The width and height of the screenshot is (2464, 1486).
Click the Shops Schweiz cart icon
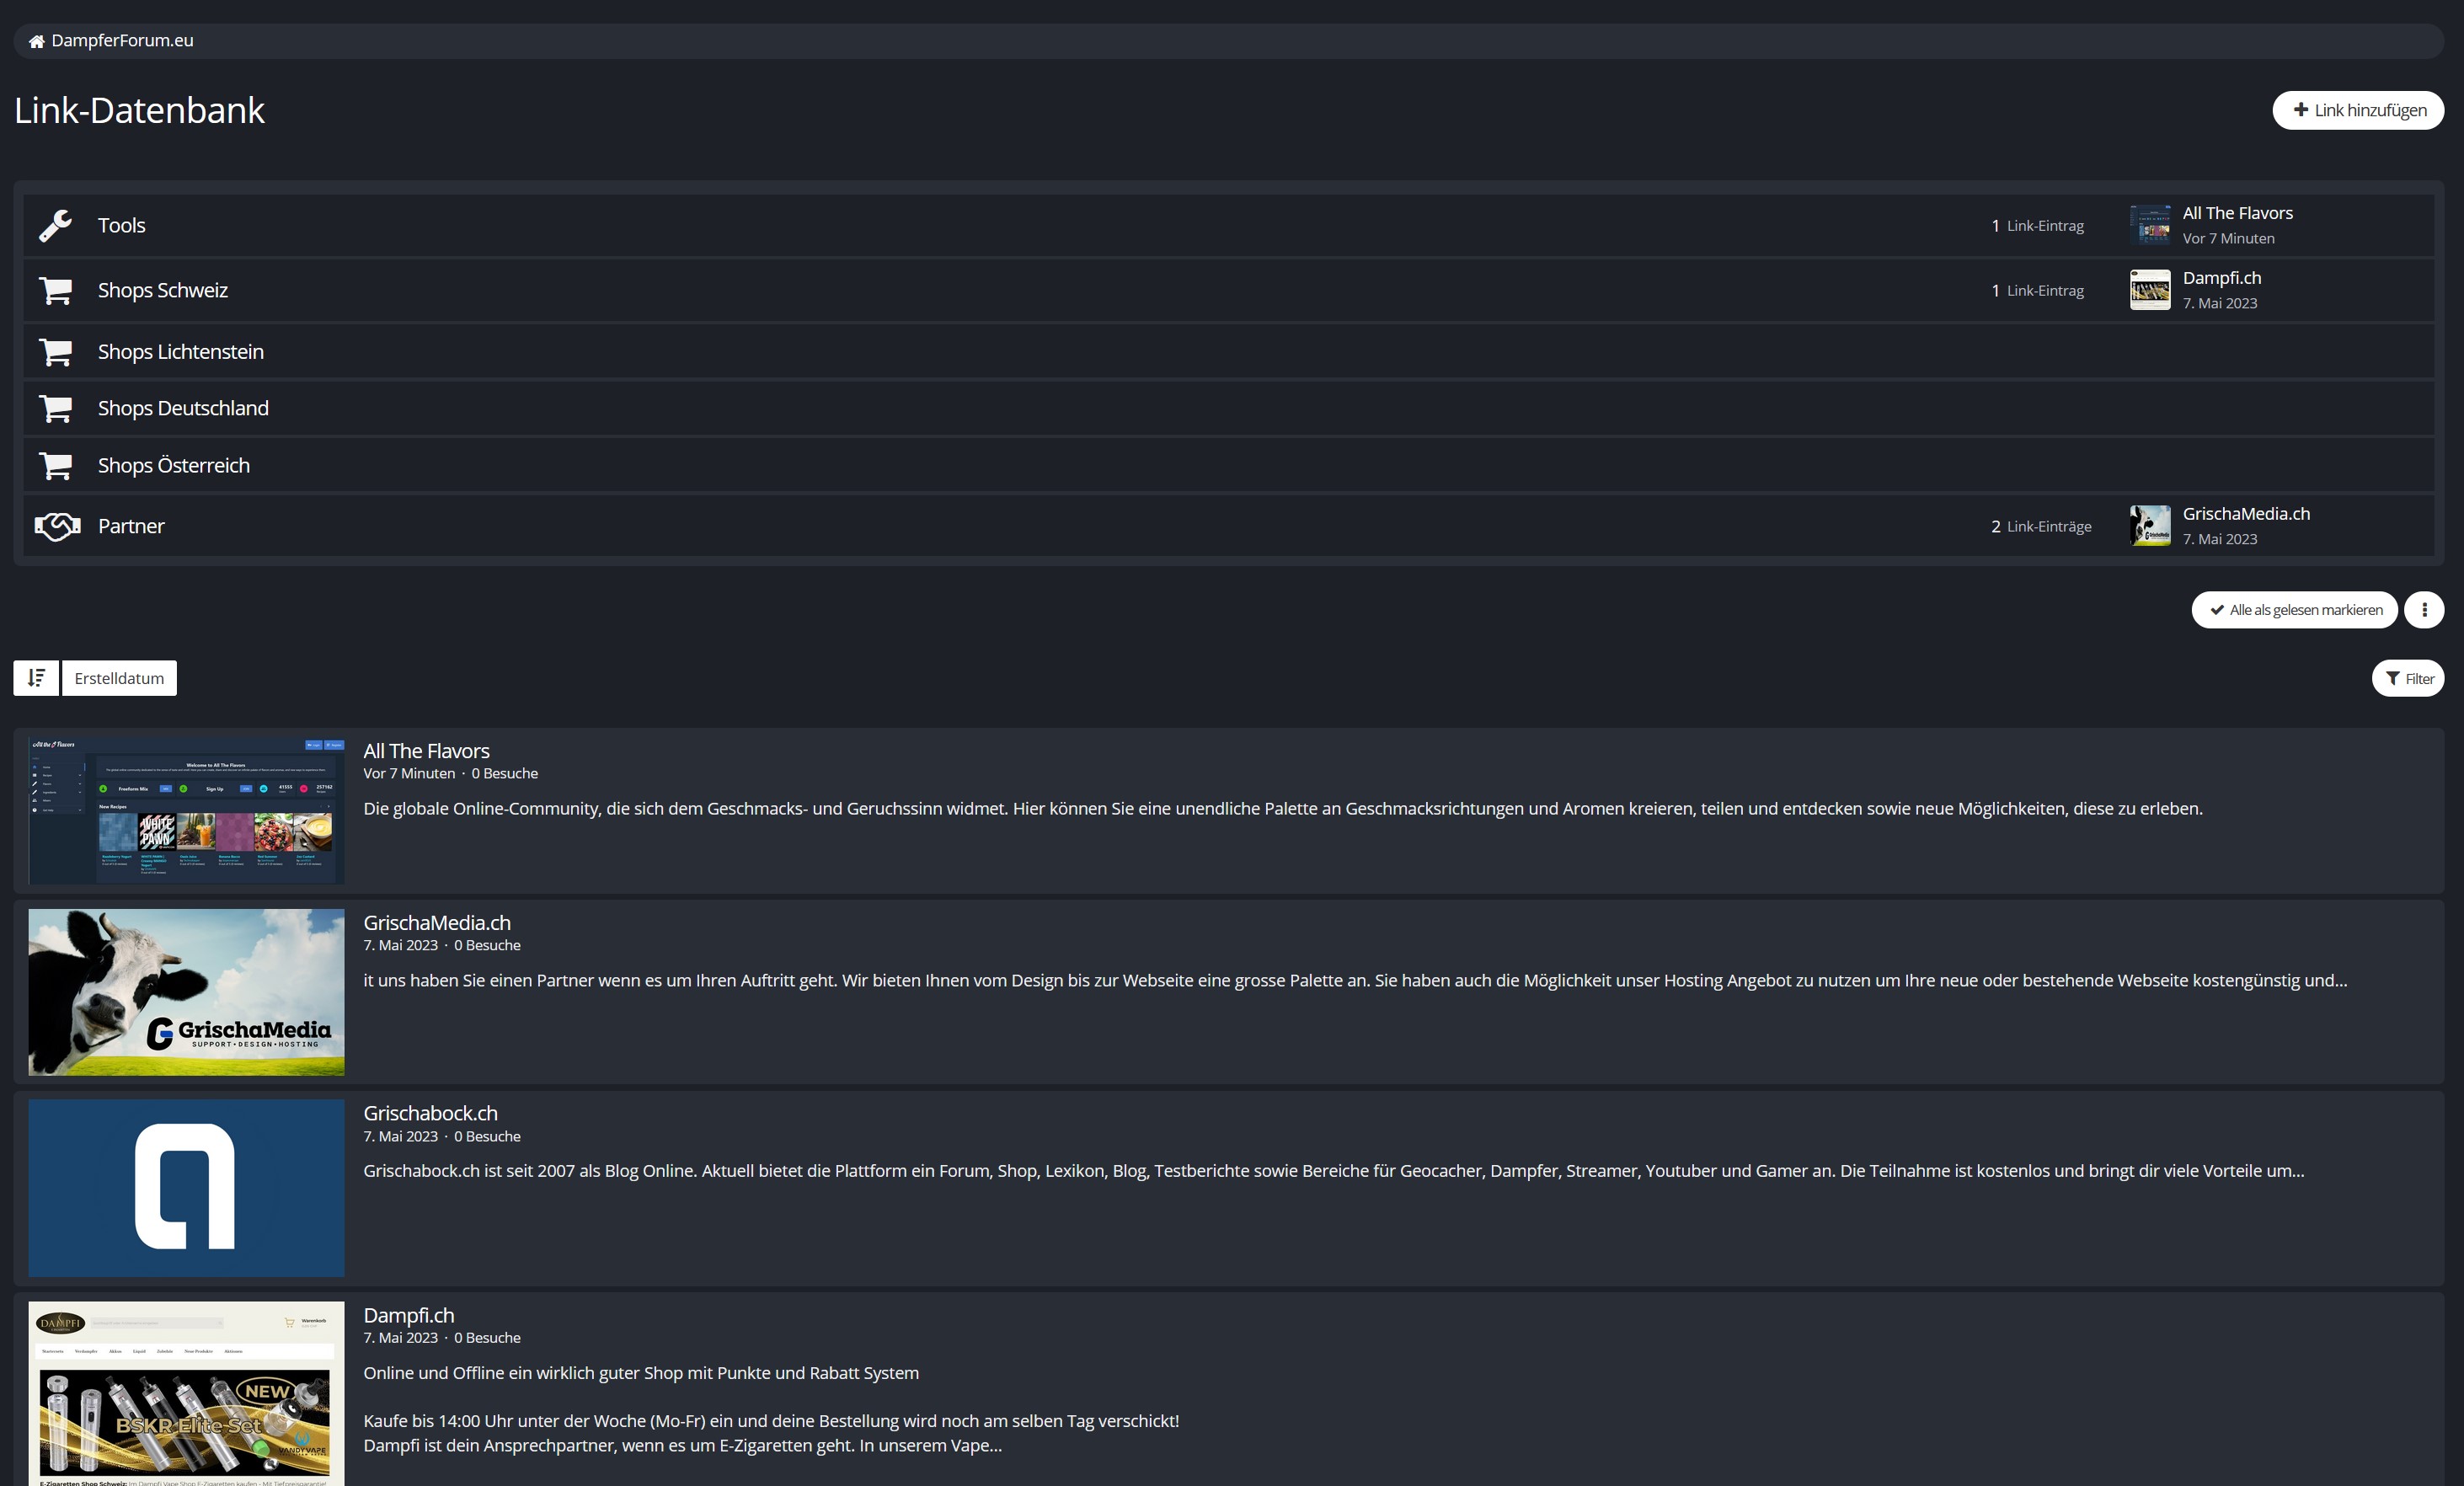56,291
